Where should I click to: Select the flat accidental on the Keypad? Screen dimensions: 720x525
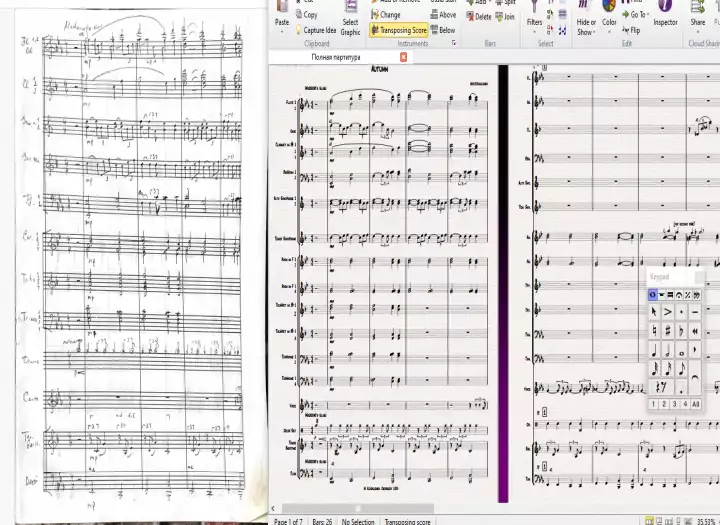tap(681, 330)
